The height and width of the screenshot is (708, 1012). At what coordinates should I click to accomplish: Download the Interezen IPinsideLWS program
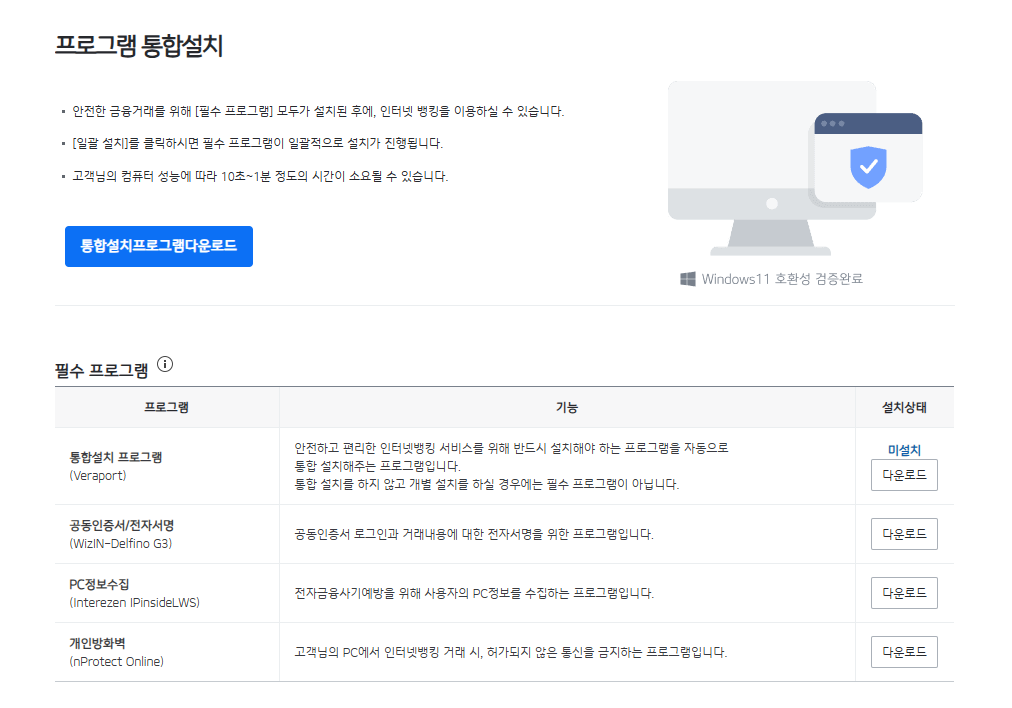tap(903, 592)
